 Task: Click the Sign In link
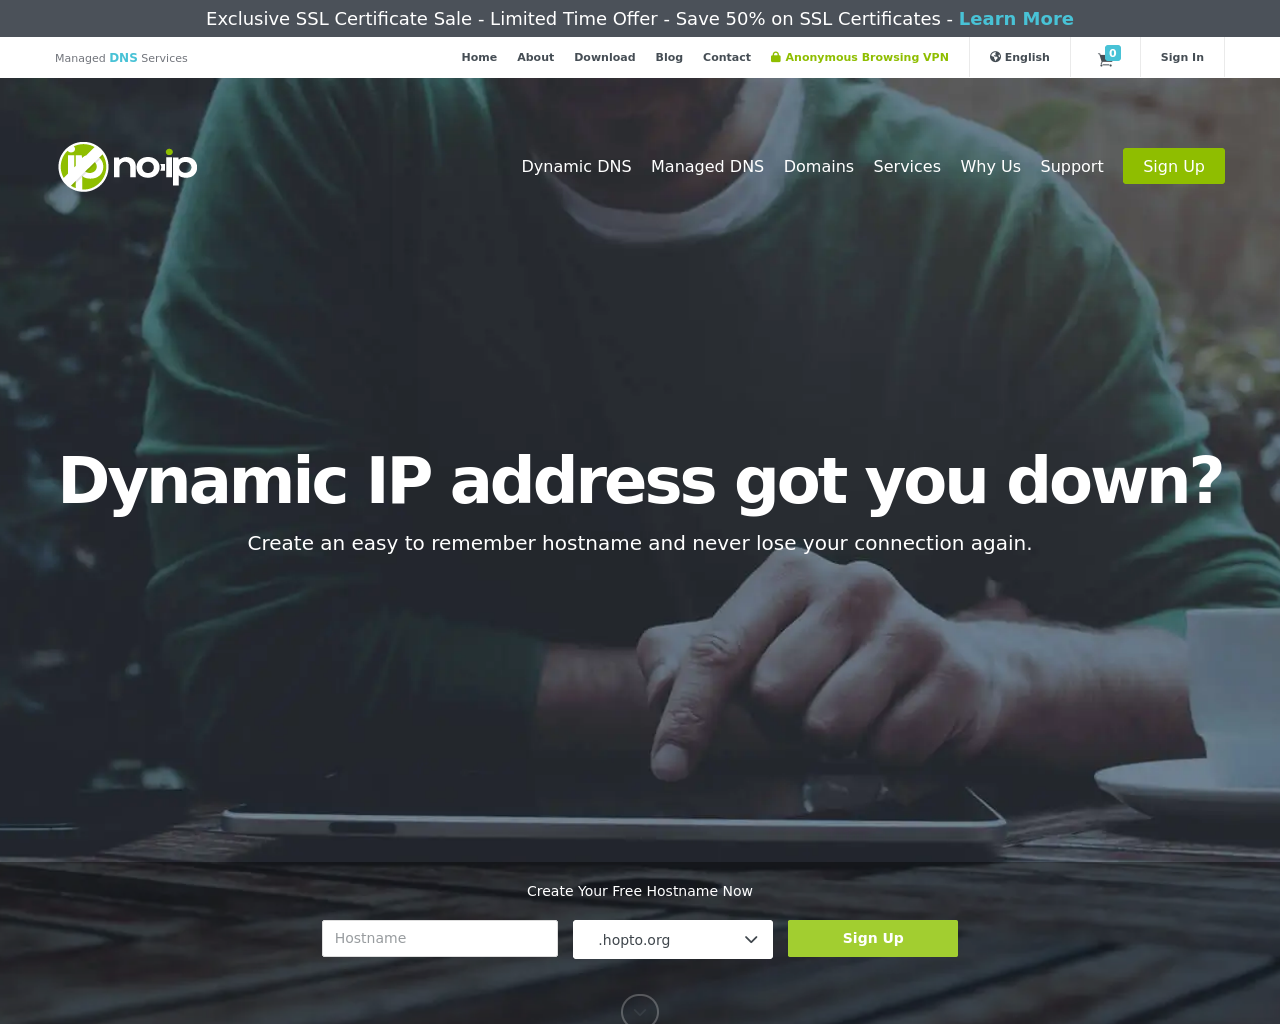[x=1182, y=57]
